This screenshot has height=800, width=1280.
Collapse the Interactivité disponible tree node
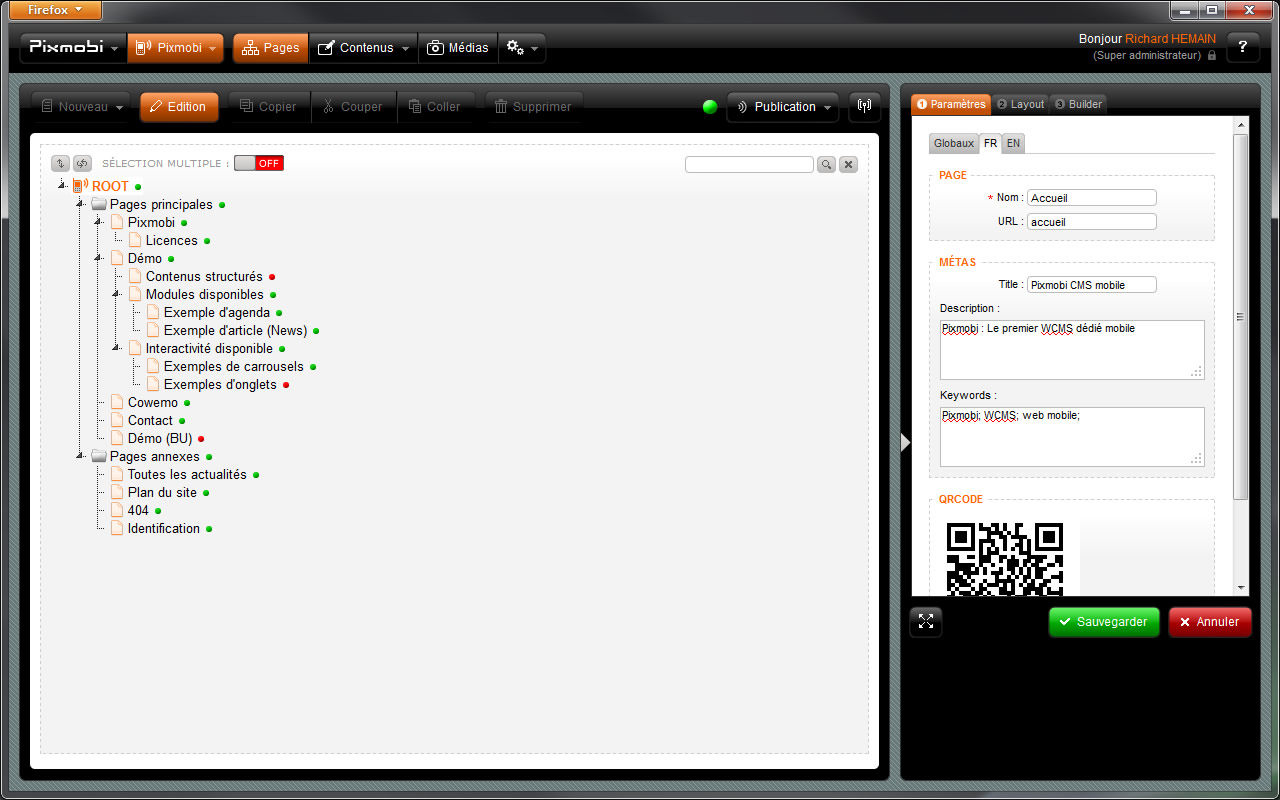[117, 348]
